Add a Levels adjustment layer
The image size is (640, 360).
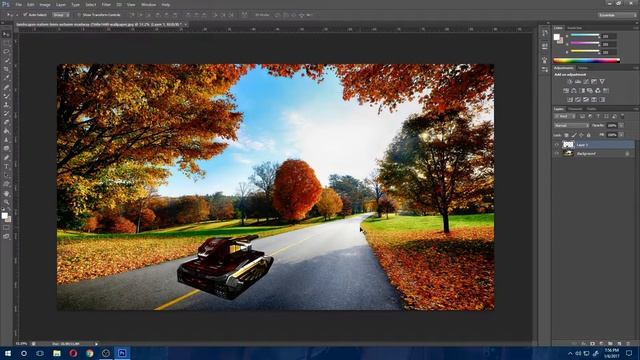pyautogui.click(x=578, y=82)
